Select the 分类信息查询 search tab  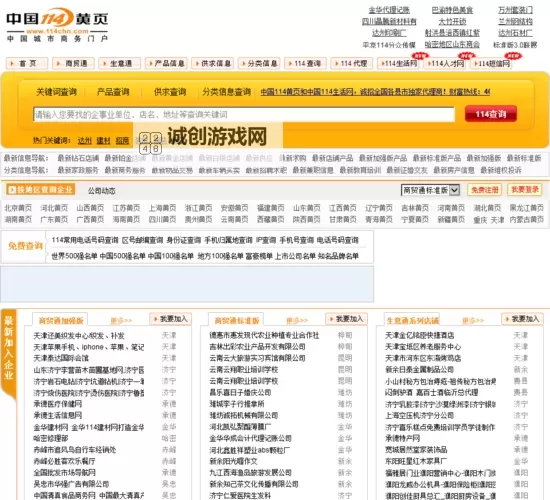click(x=227, y=92)
